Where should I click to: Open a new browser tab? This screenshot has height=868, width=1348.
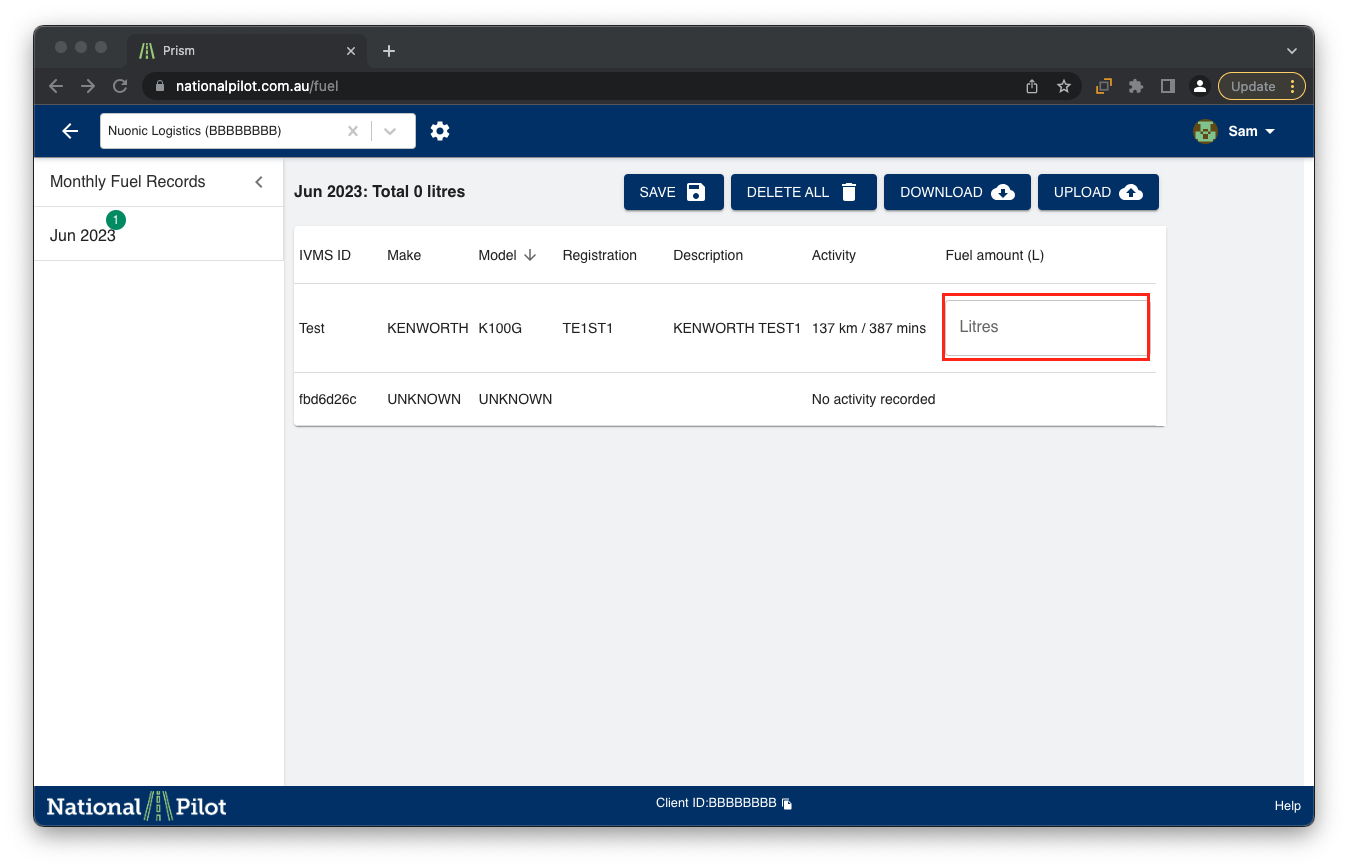coord(389,51)
